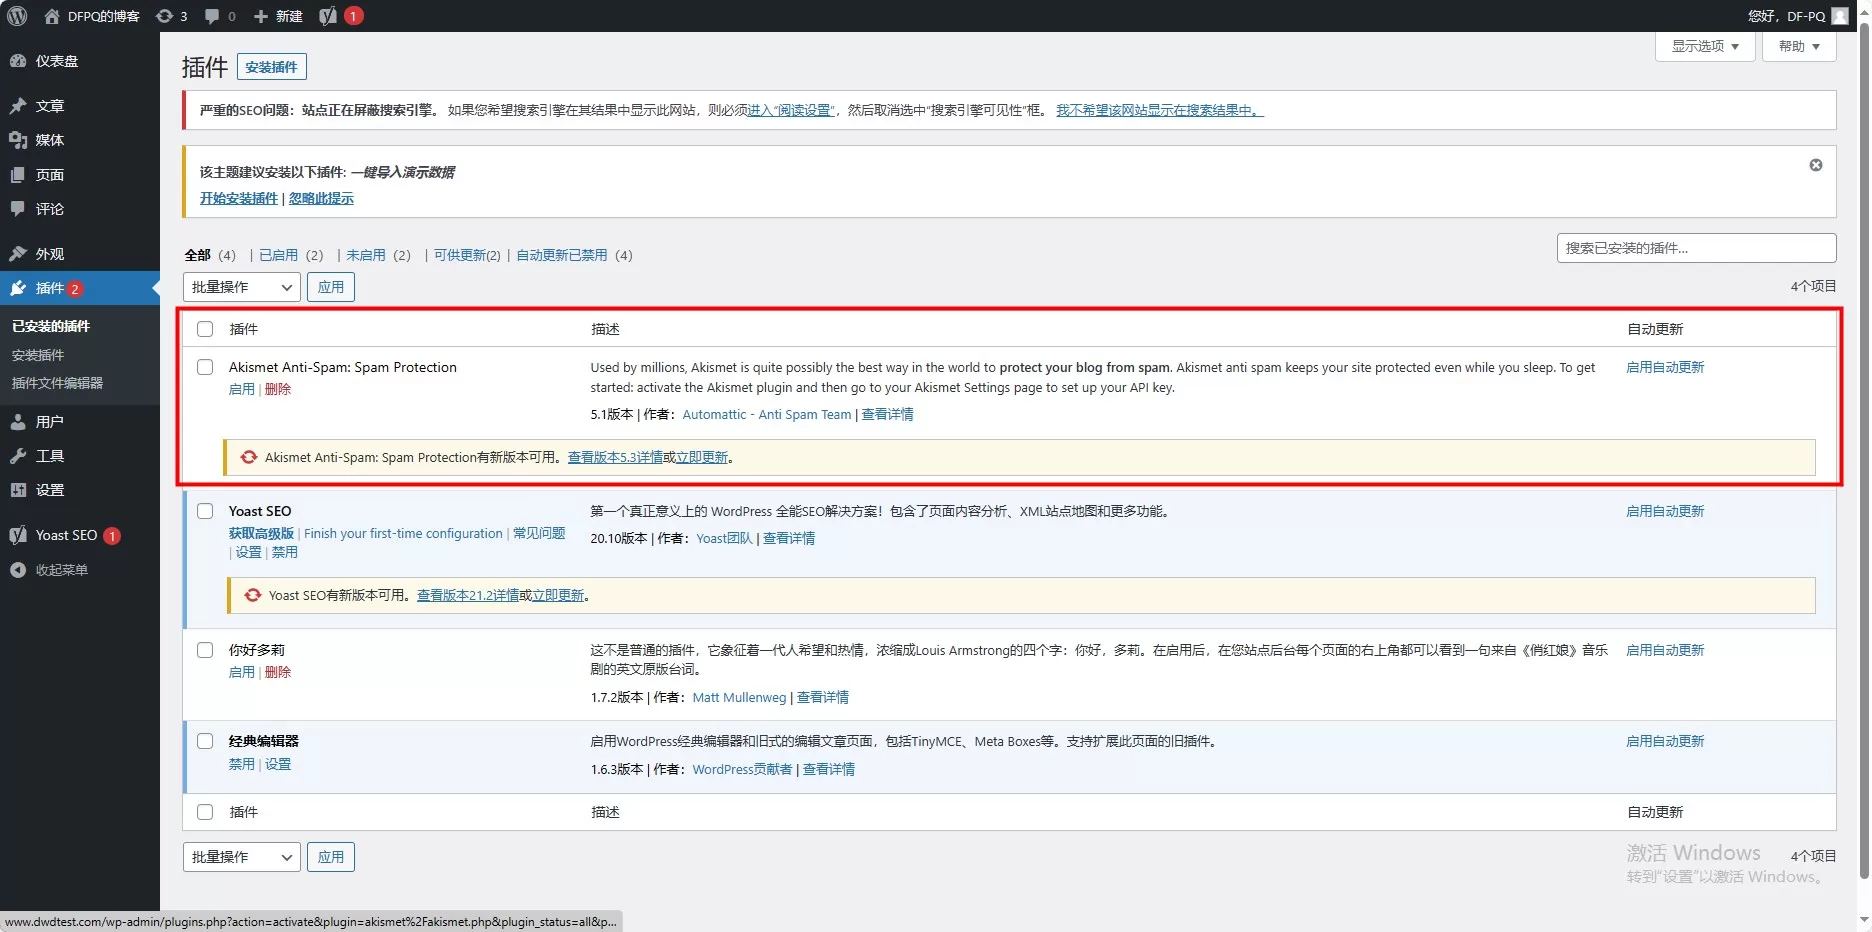
Task: Open 文章 pin icon in sidebar
Action: pos(18,106)
